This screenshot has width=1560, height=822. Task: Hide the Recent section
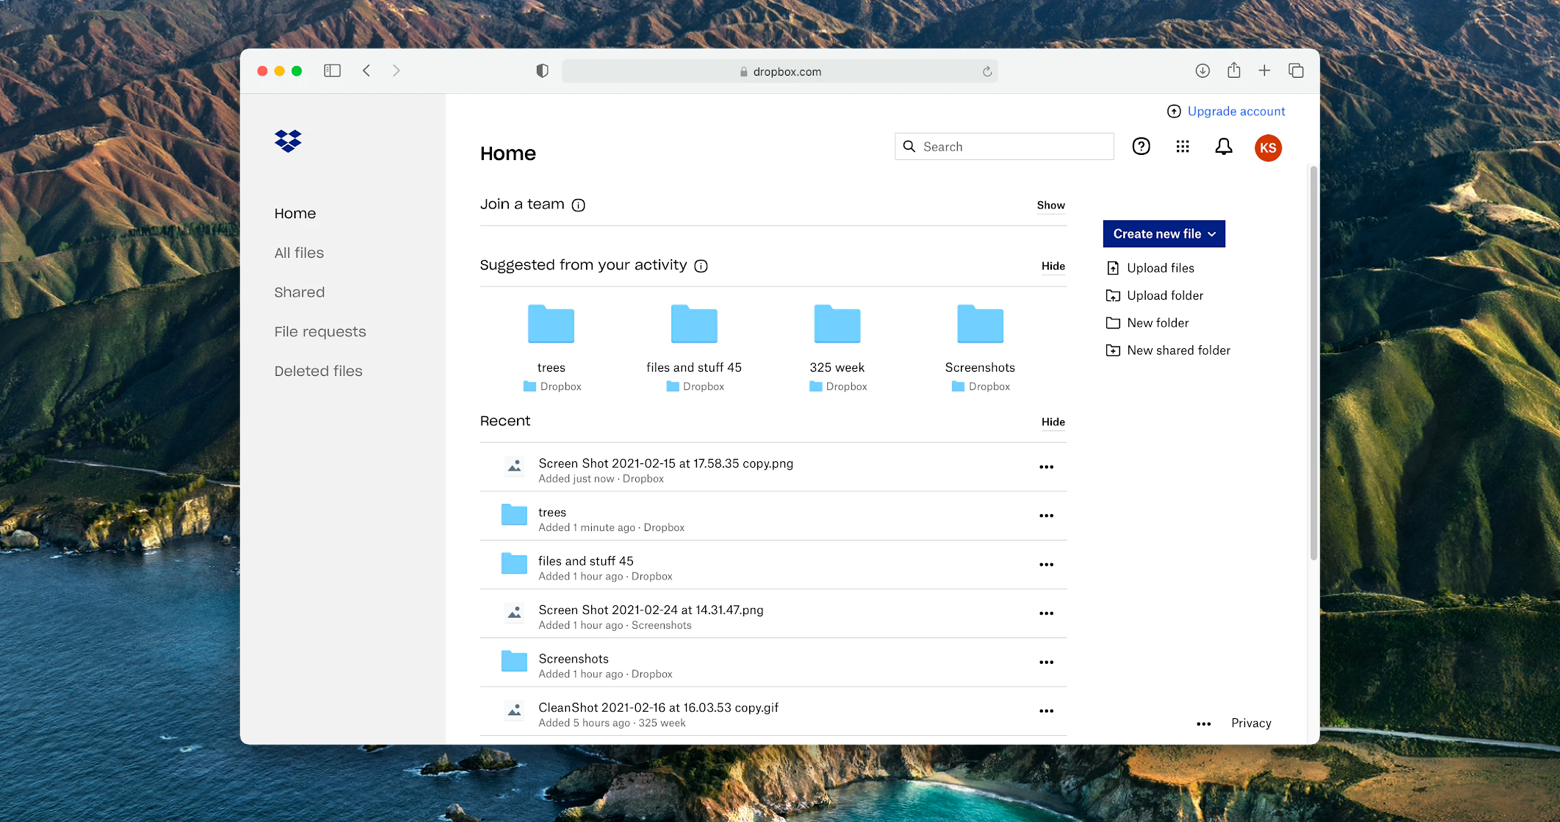pos(1052,422)
